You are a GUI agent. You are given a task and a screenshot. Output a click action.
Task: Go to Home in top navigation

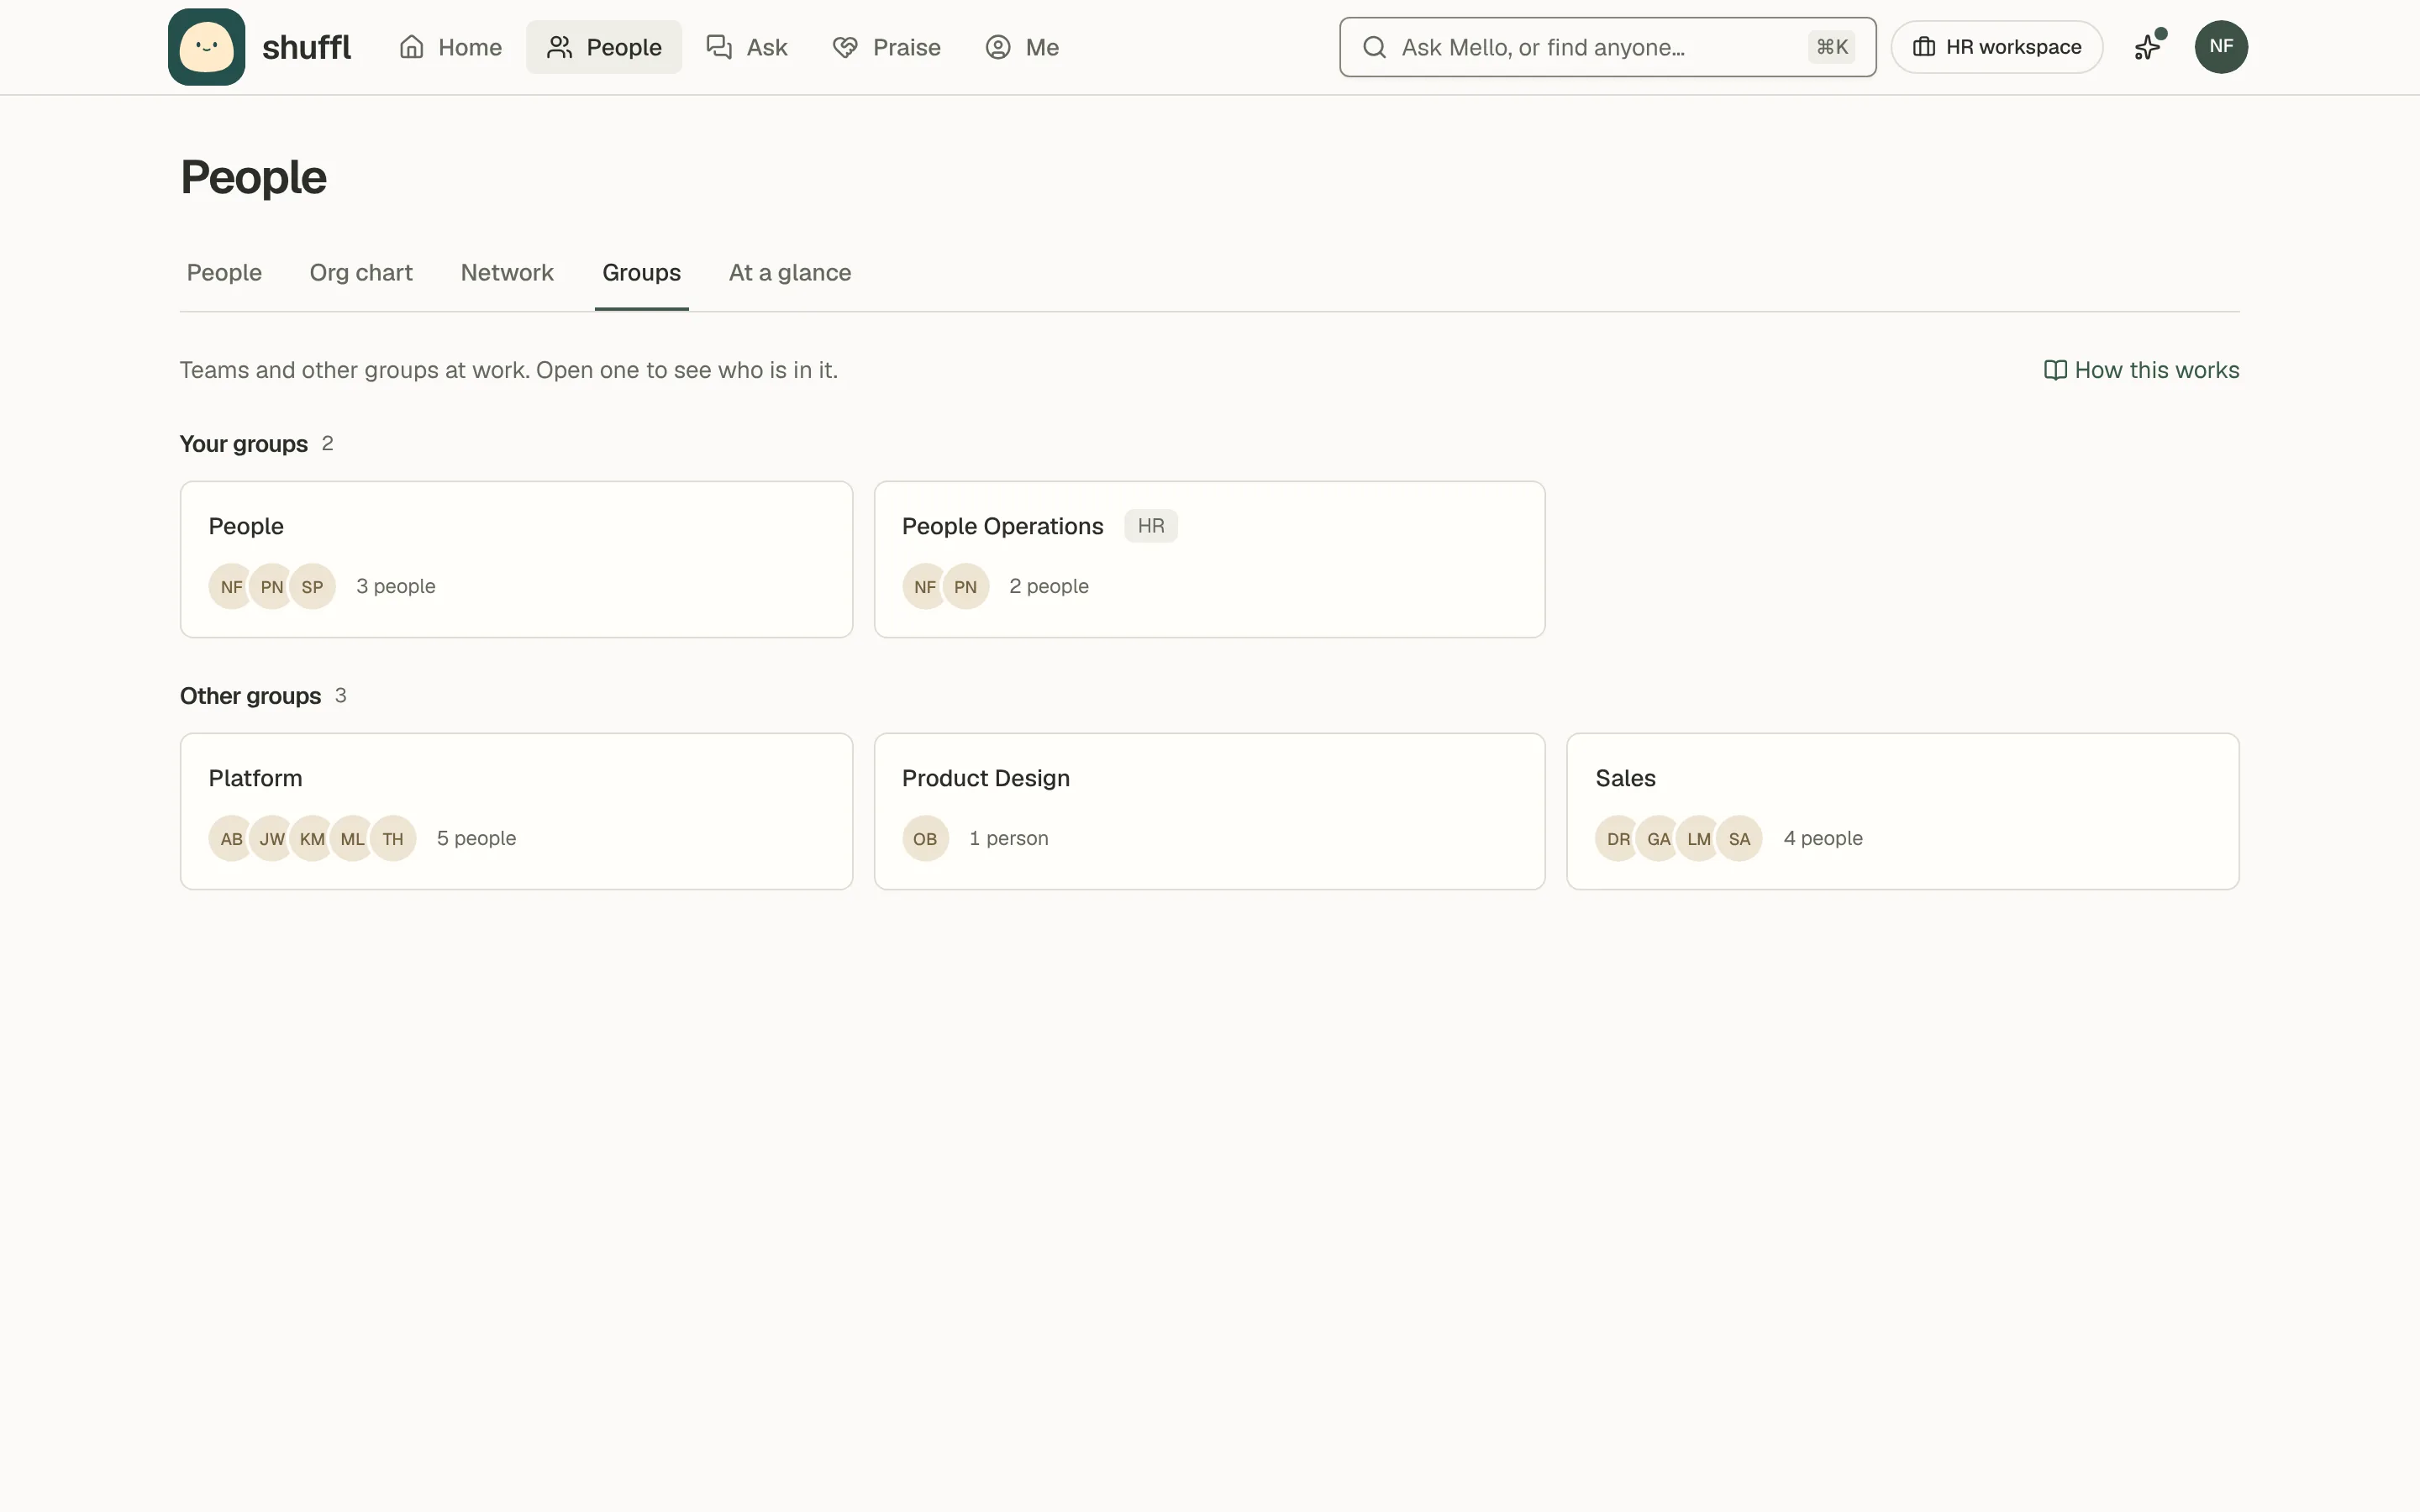point(450,47)
